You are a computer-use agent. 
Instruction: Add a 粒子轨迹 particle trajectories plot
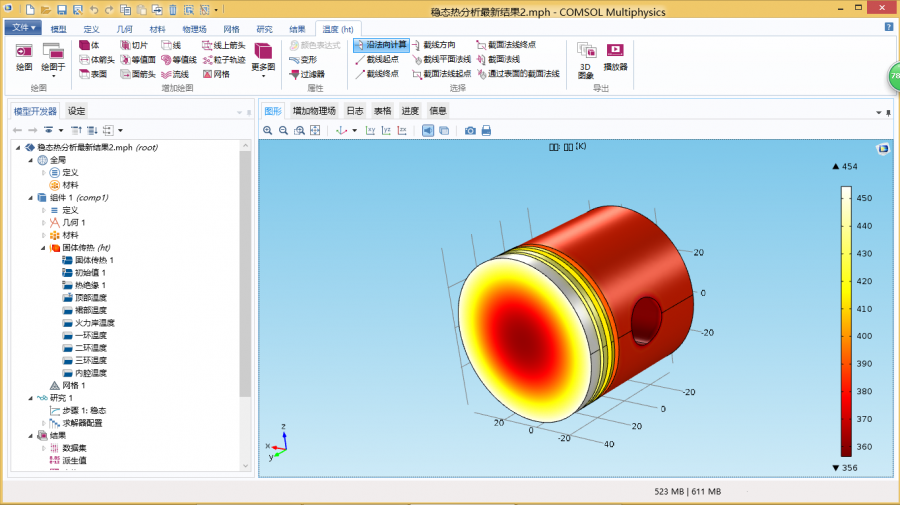[224, 59]
